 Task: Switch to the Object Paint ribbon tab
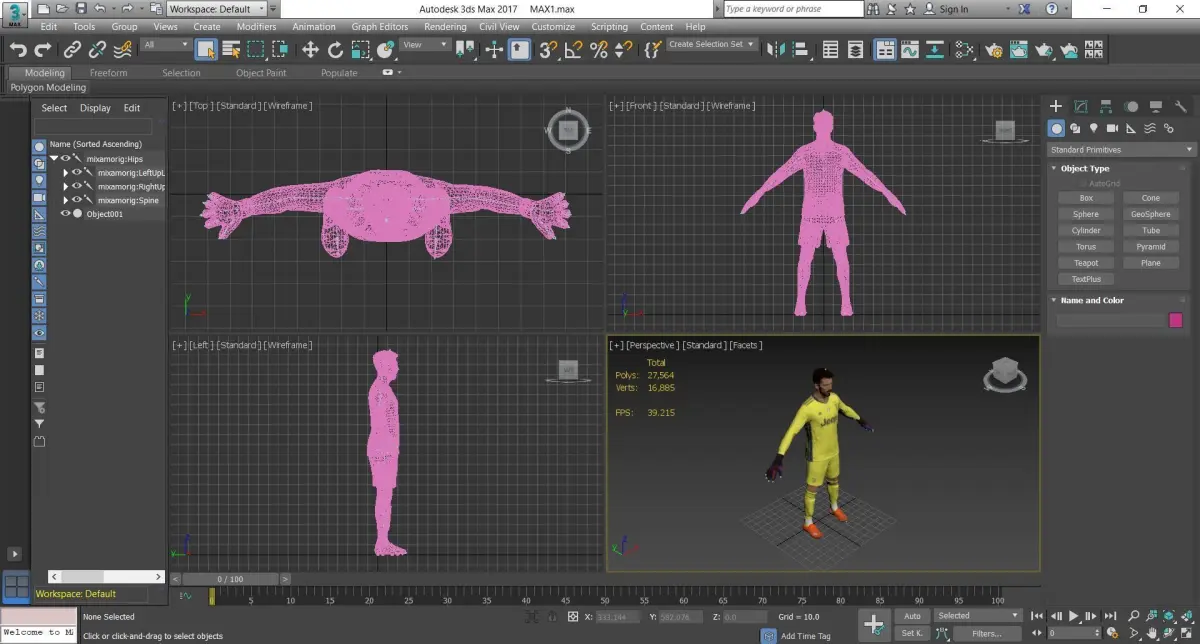pos(261,73)
